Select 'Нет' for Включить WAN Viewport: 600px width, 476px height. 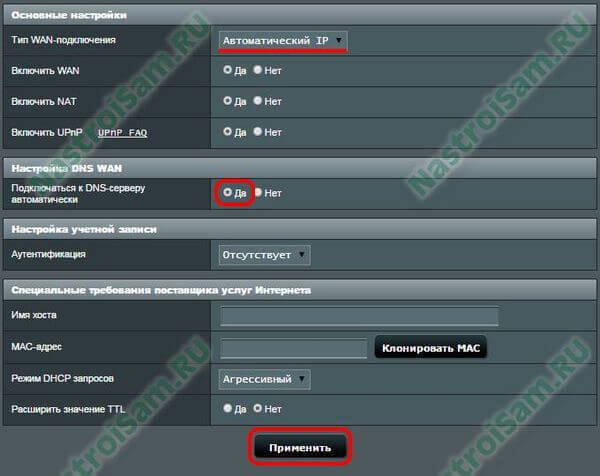258,70
